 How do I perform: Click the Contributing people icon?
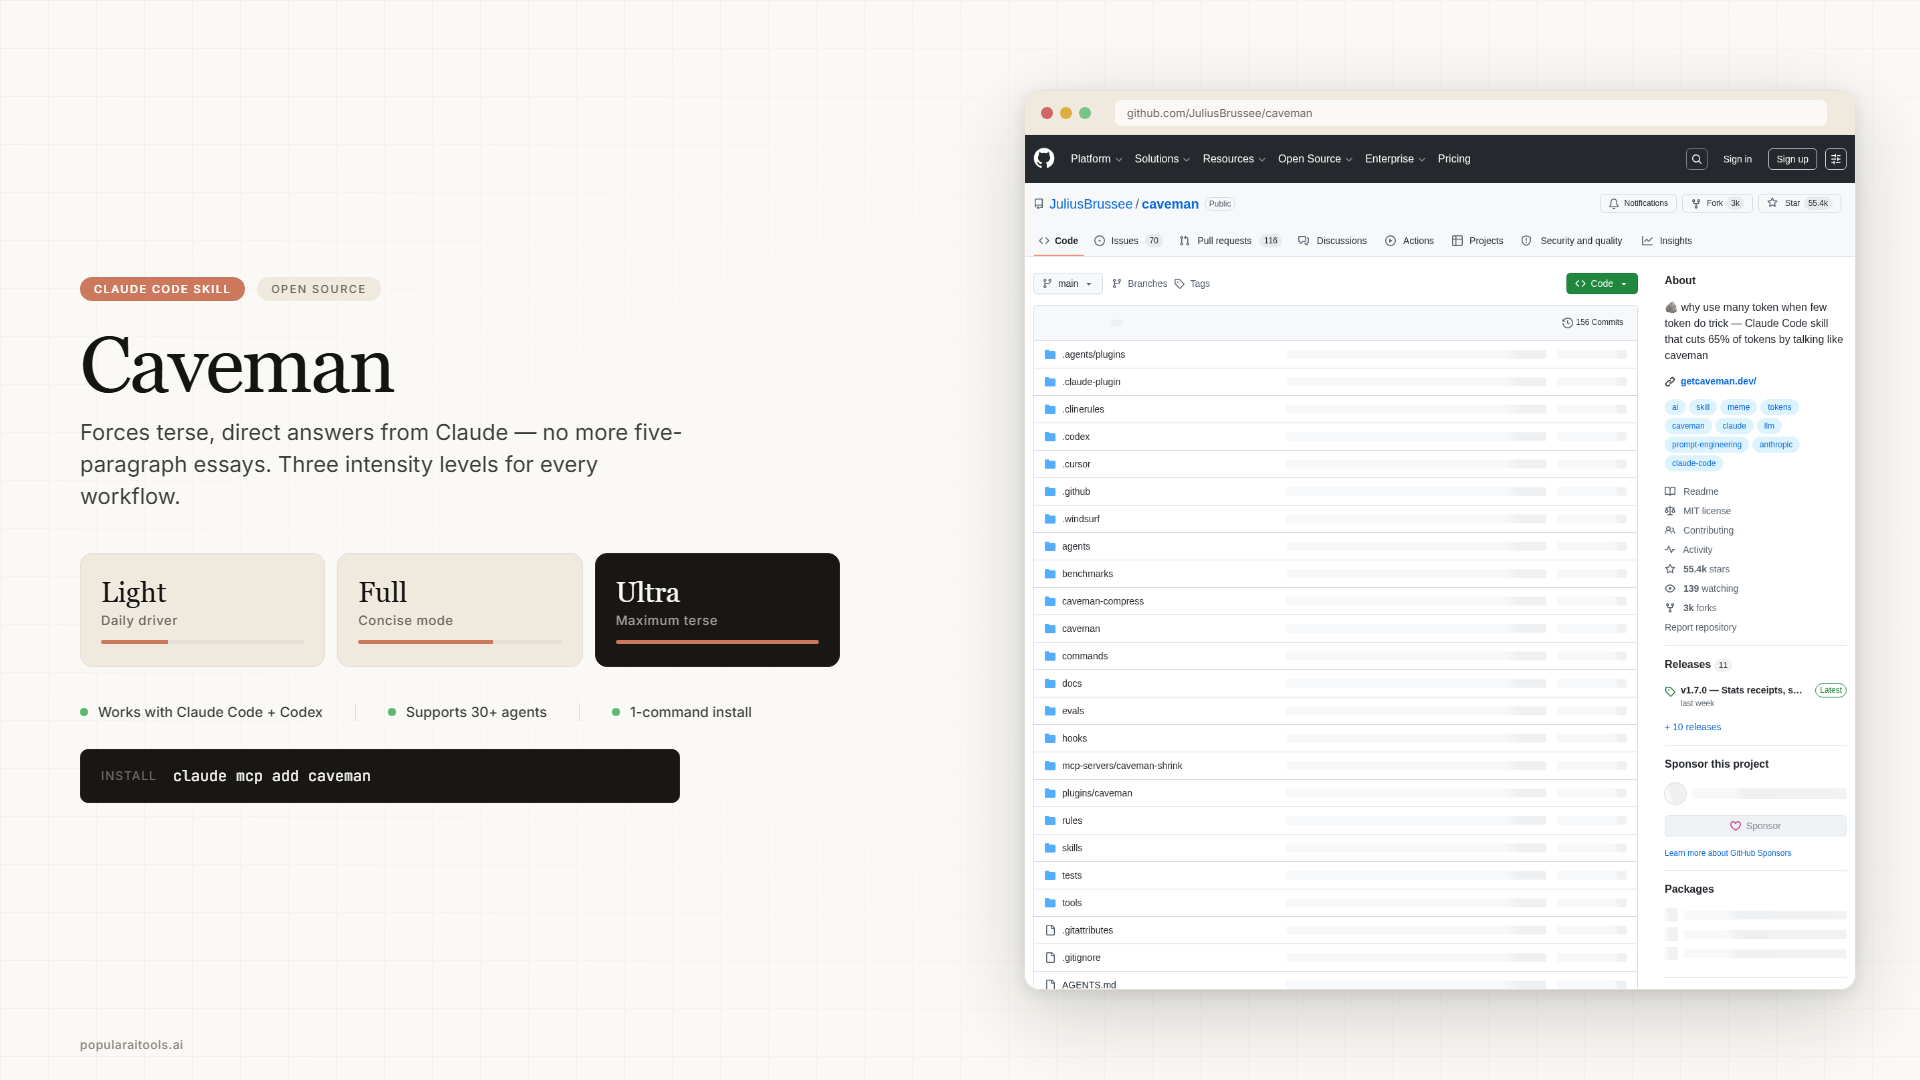point(1670,531)
